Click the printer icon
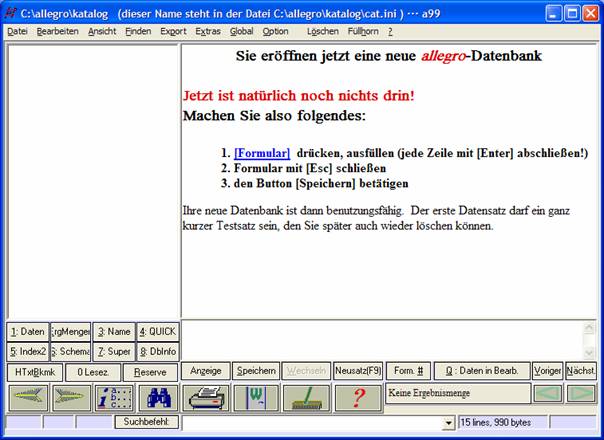604x440 pixels. tap(206, 398)
